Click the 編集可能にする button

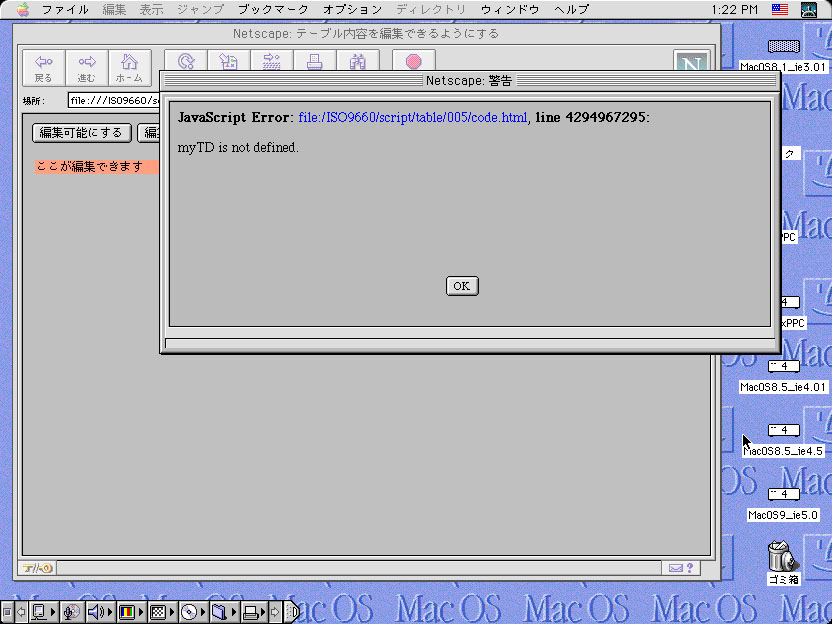coord(81,133)
